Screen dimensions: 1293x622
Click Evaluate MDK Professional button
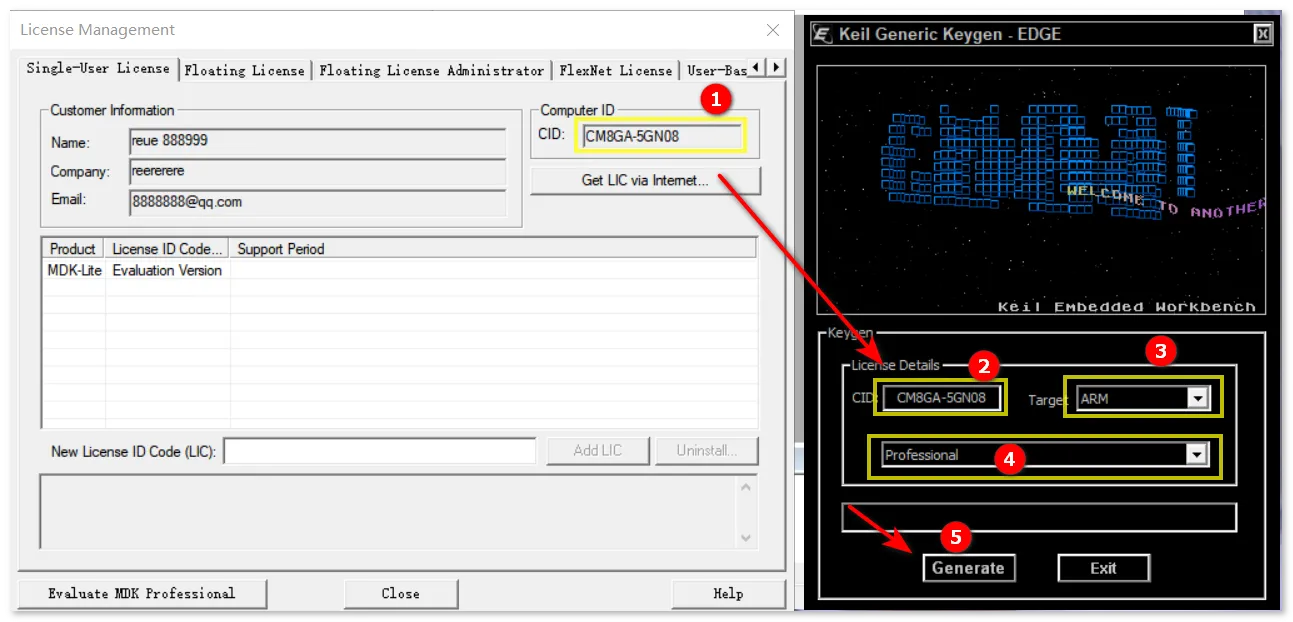point(142,593)
